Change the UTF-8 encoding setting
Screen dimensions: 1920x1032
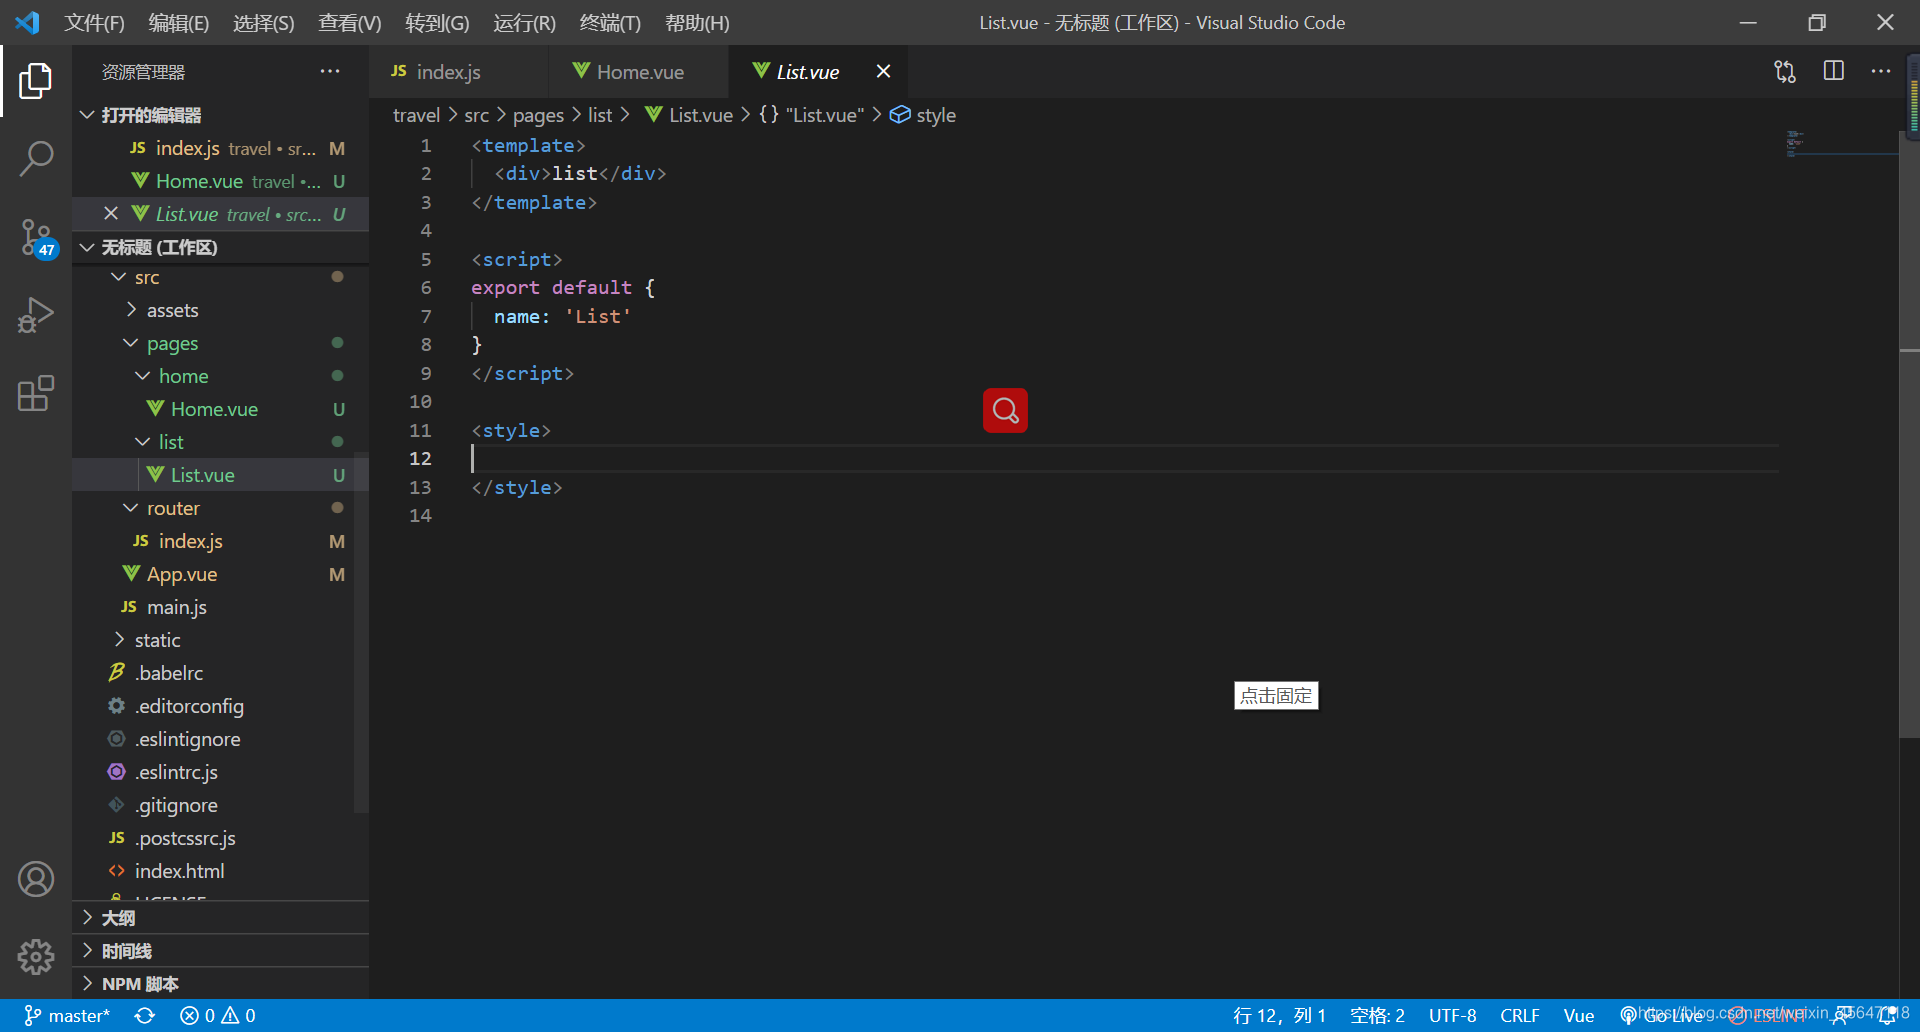[x=1452, y=1015]
